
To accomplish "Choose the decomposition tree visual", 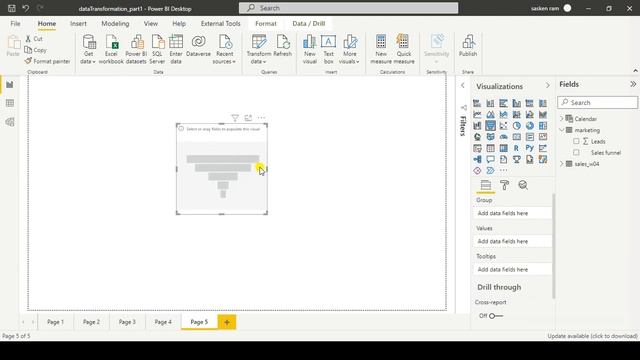I will [477, 160].
